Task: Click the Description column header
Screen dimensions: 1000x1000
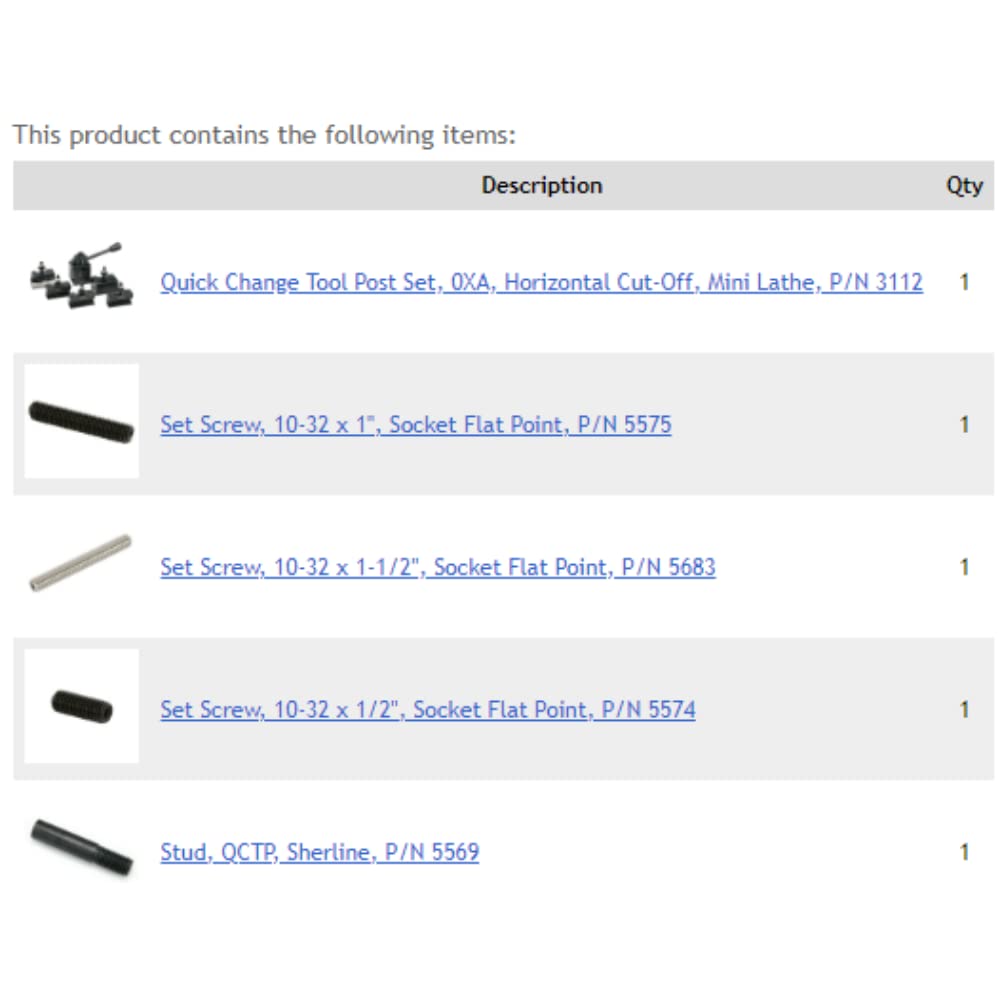Action: (x=541, y=186)
